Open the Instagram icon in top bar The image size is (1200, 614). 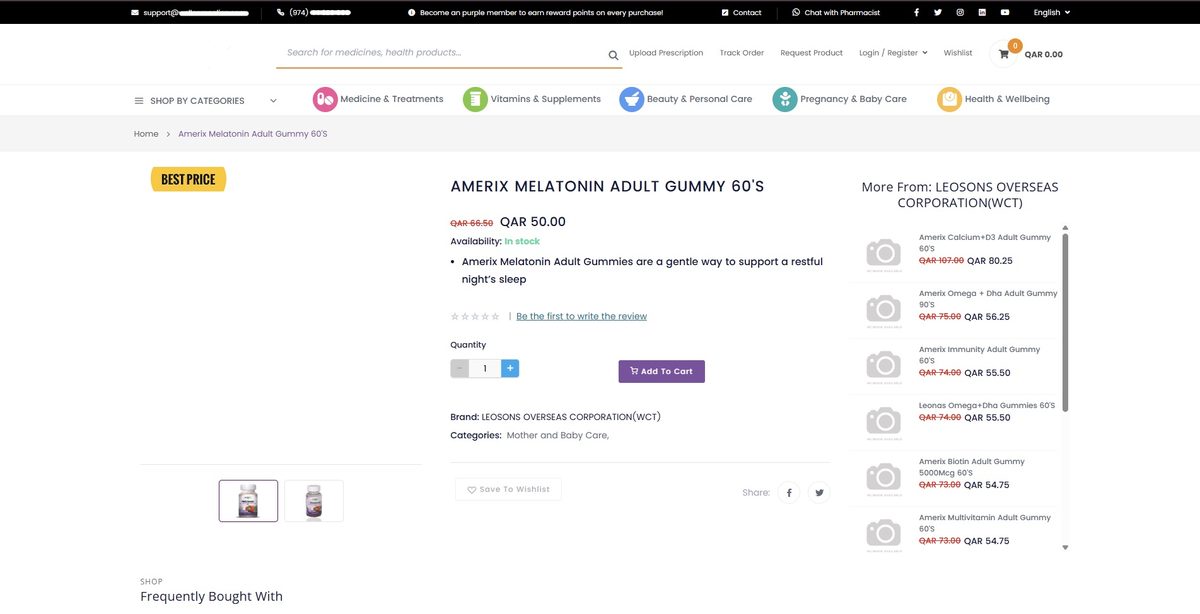tap(960, 12)
